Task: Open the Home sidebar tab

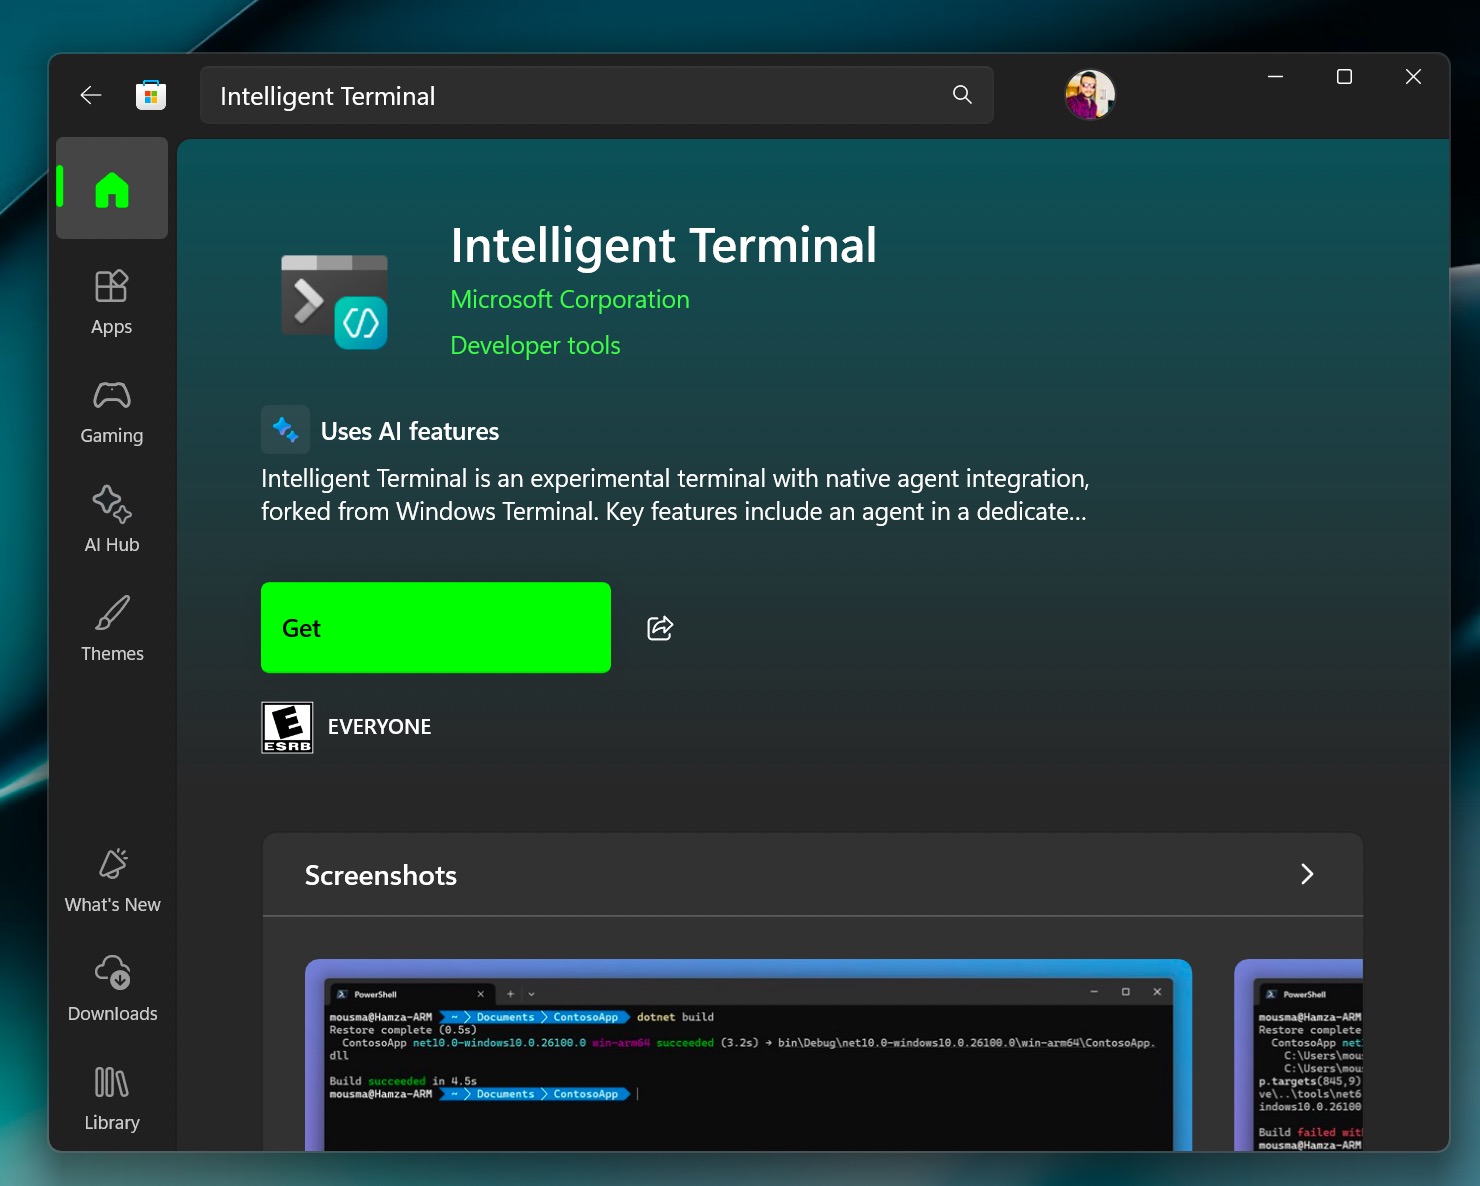Action: pos(112,188)
